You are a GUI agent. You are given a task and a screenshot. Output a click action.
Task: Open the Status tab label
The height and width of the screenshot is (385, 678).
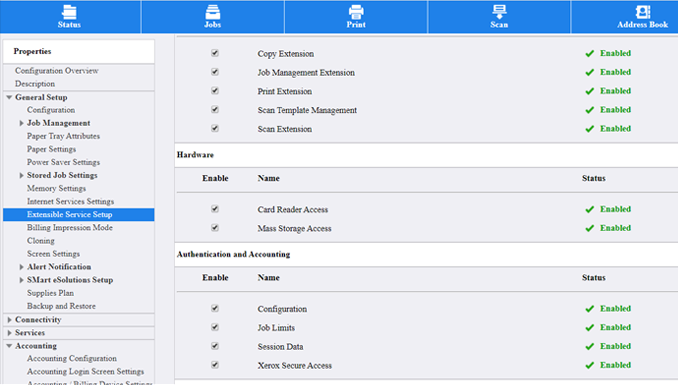(69, 25)
